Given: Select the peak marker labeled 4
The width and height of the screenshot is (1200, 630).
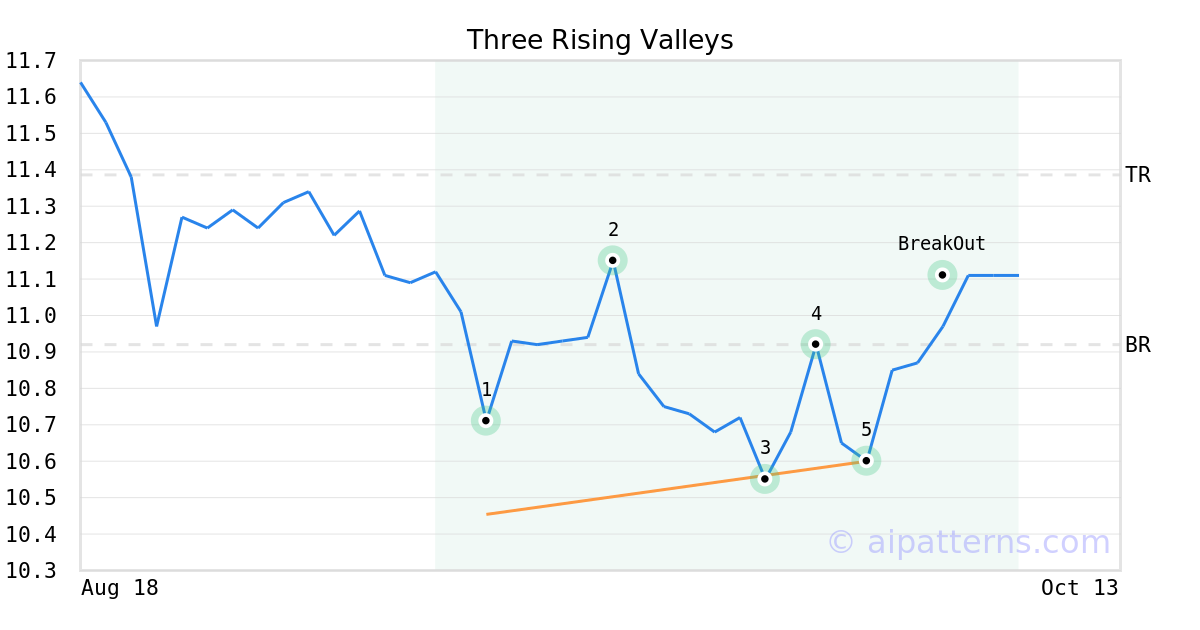Looking at the screenshot, I should (816, 344).
